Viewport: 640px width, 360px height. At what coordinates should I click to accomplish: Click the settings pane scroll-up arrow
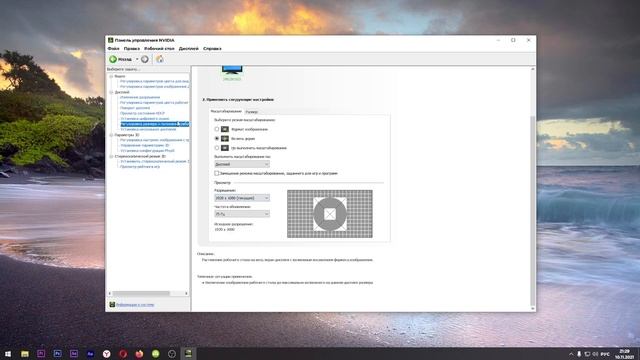click(533, 69)
